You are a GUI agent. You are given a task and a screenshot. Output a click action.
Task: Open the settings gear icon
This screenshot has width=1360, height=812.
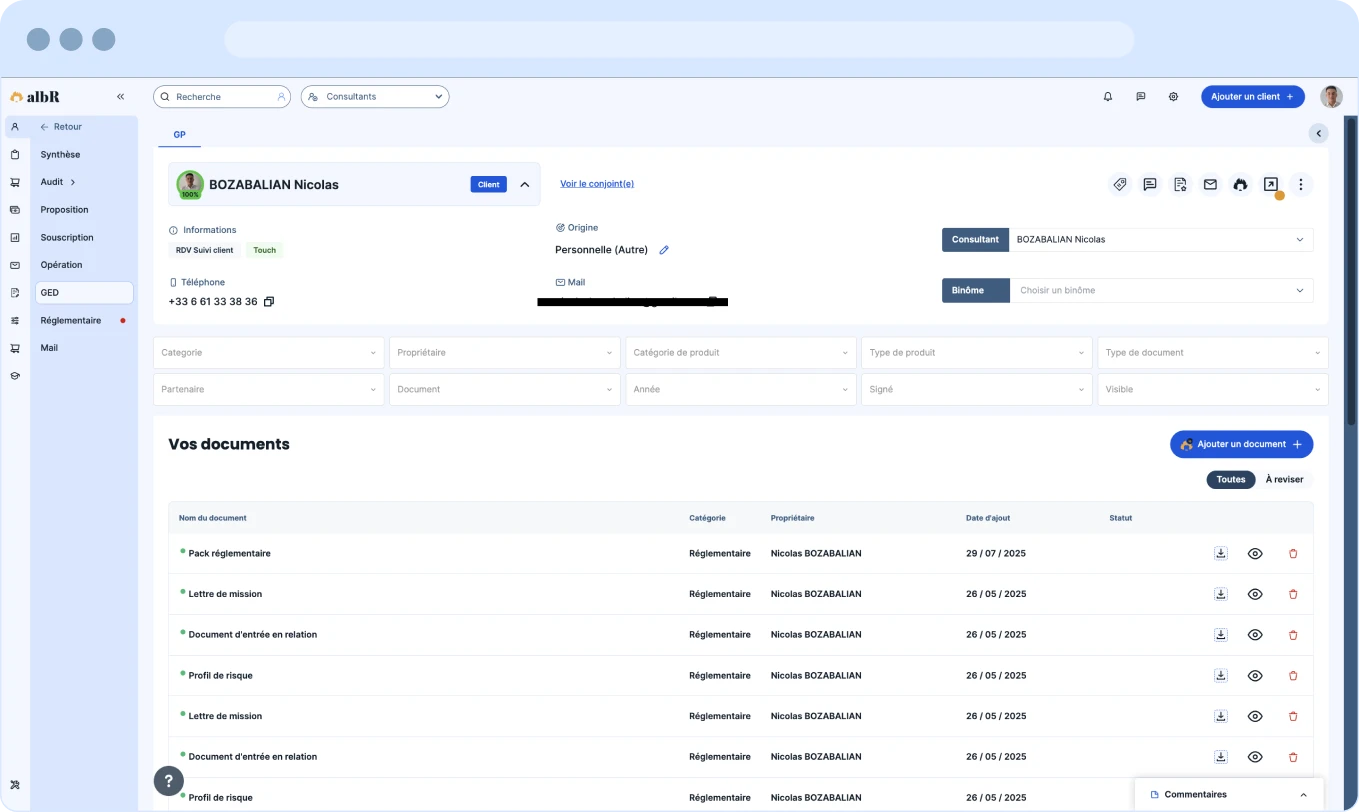point(1173,97)
